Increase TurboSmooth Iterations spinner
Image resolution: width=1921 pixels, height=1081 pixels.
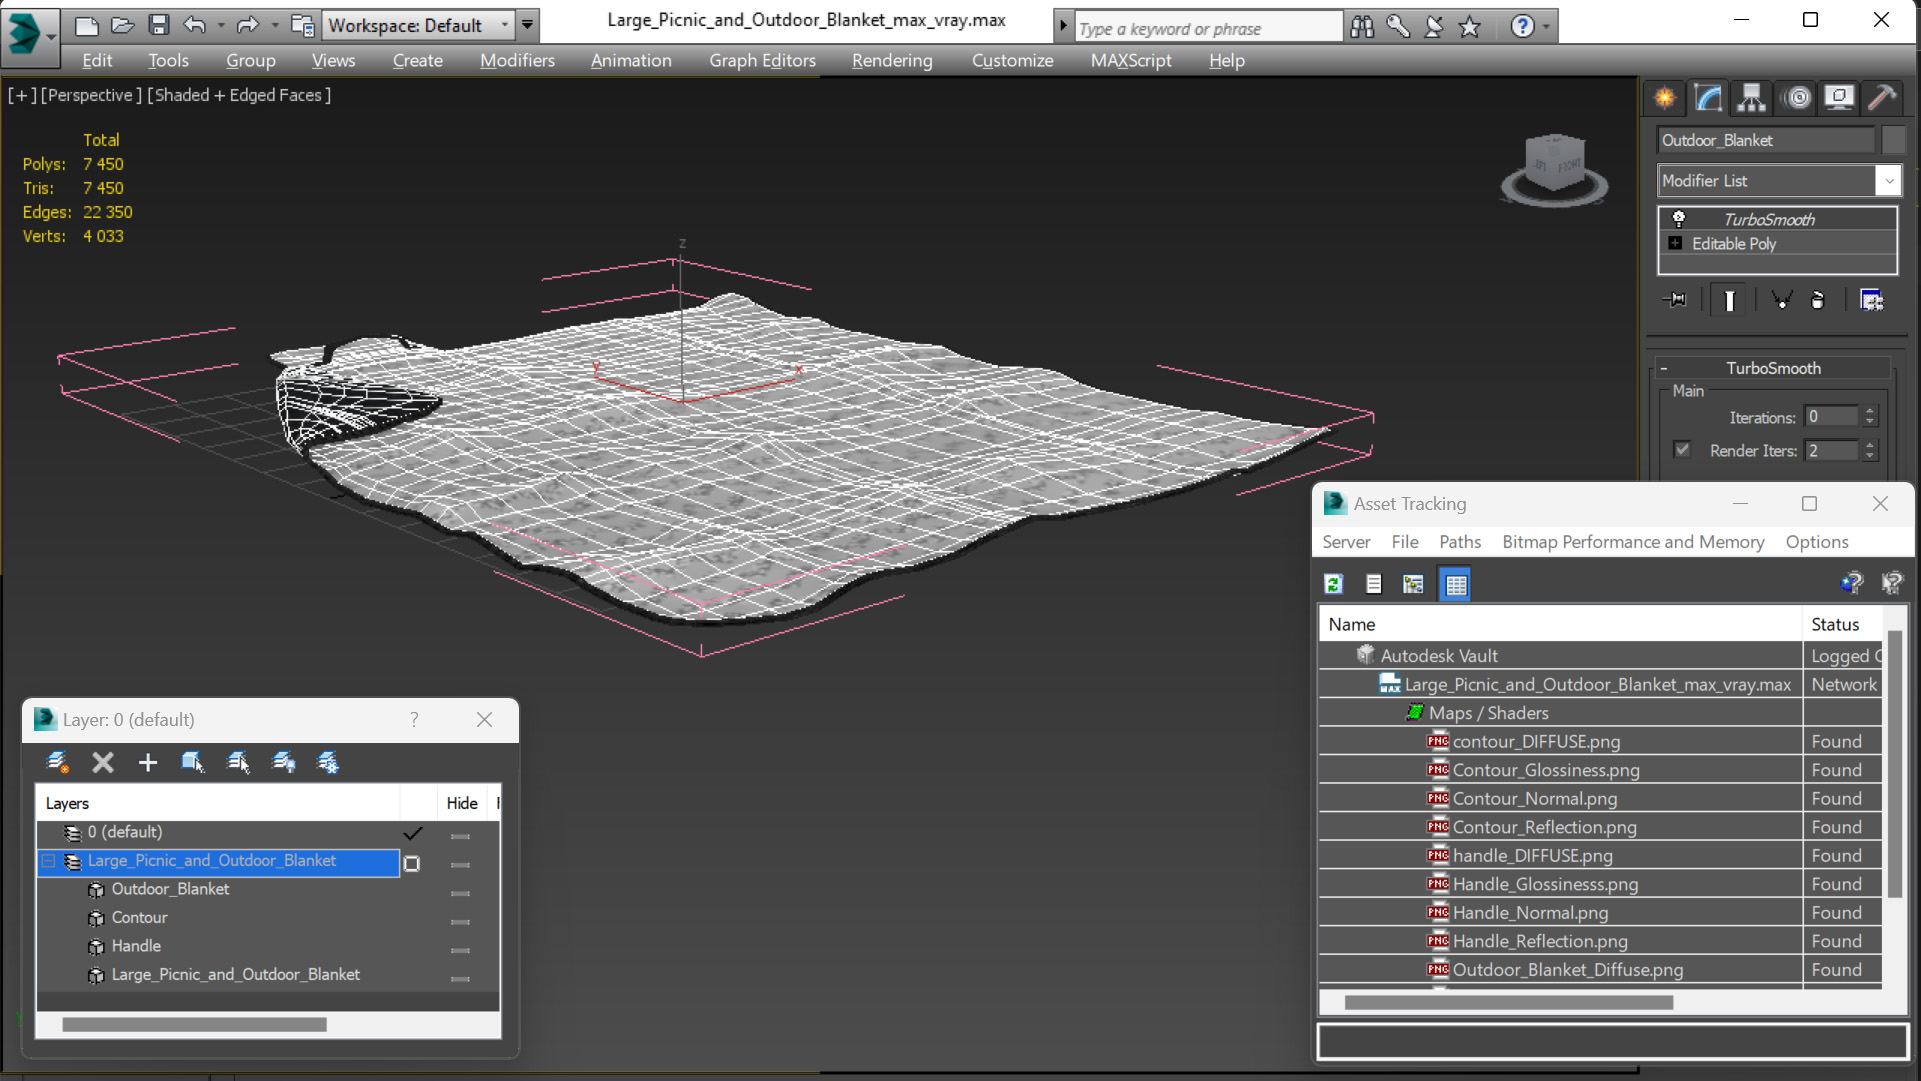click(x=1870, y=411)
